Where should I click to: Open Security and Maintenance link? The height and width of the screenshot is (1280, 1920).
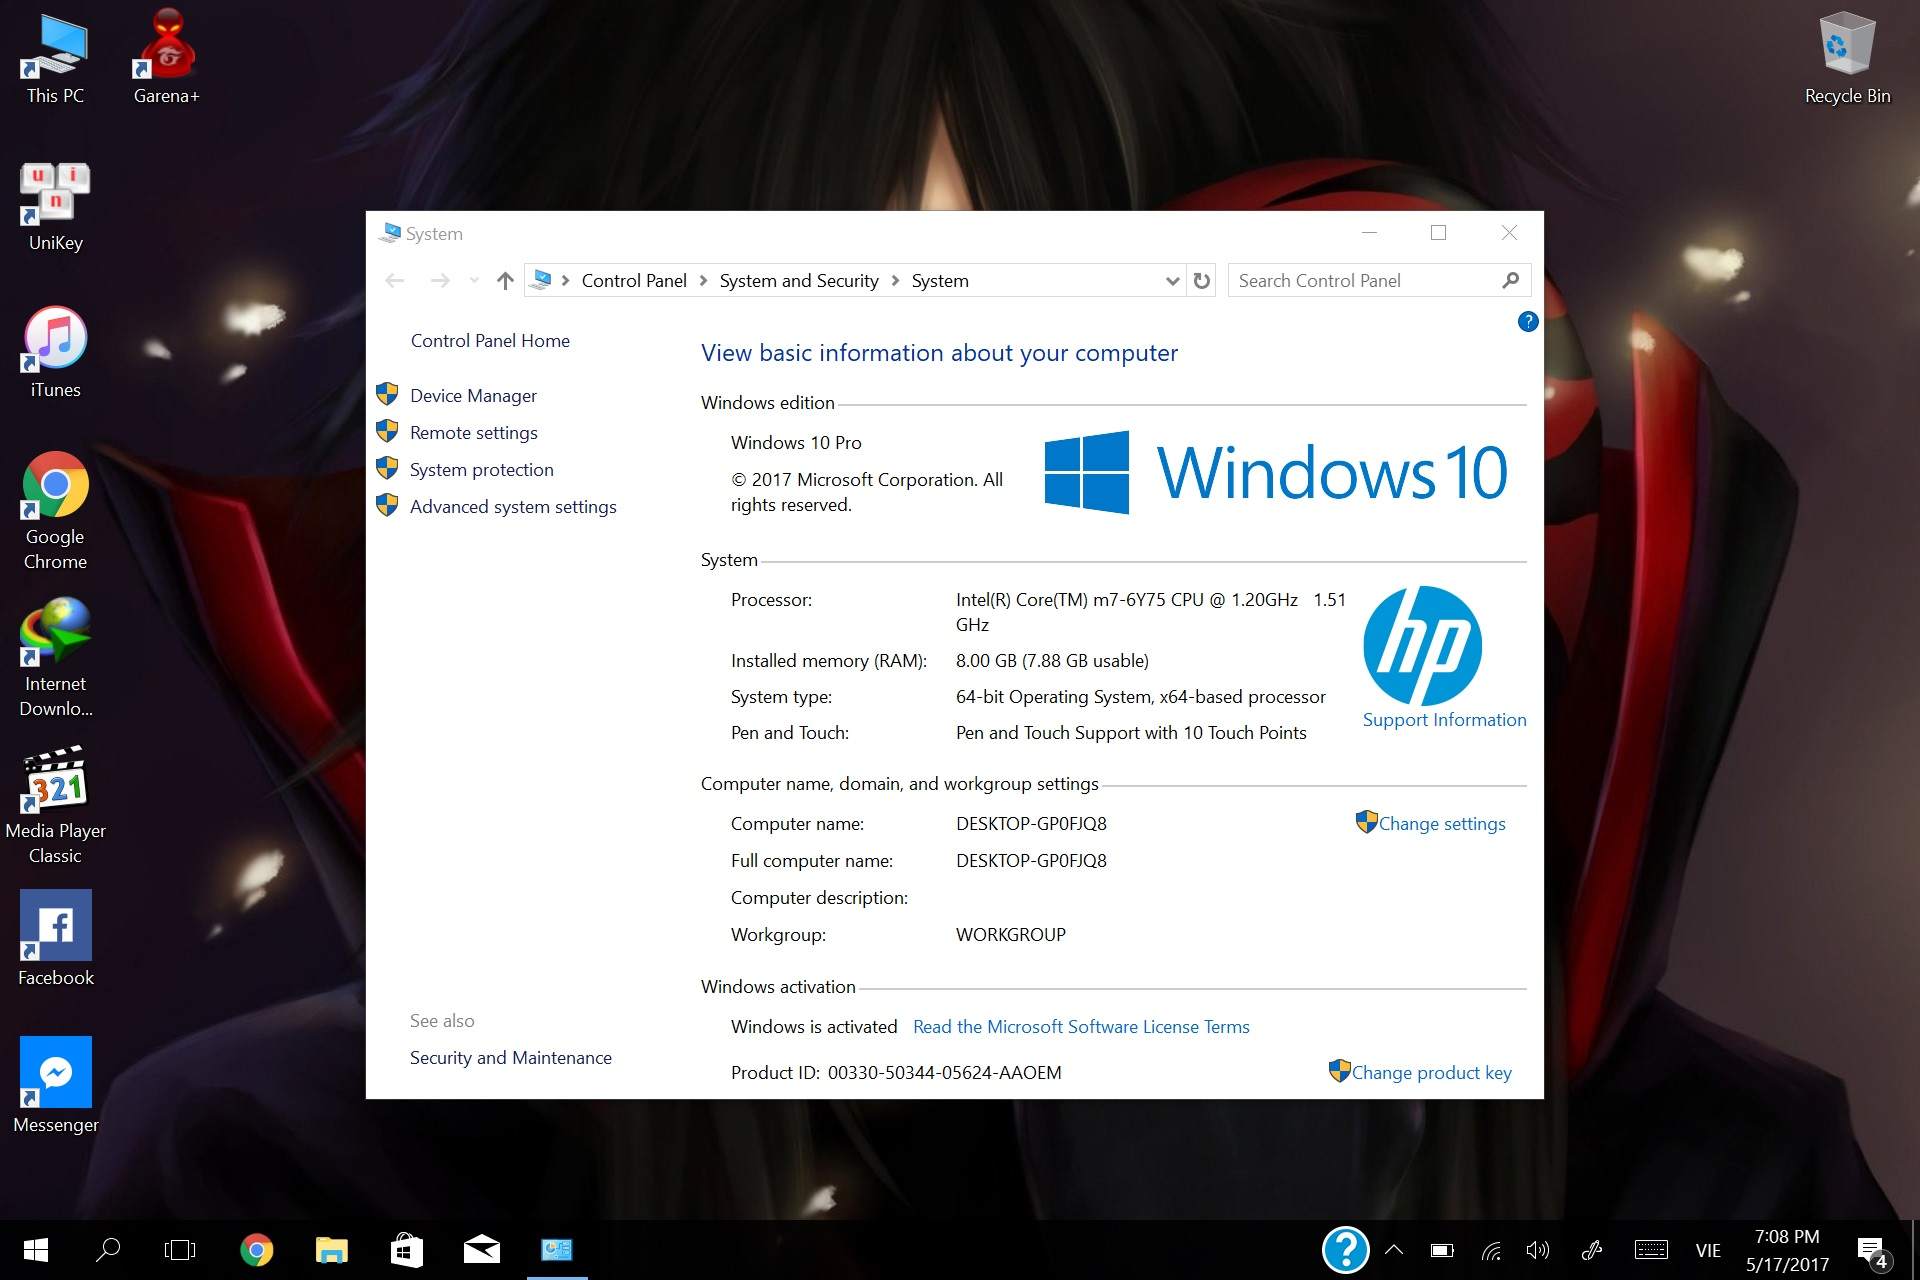coord(510,1058)
